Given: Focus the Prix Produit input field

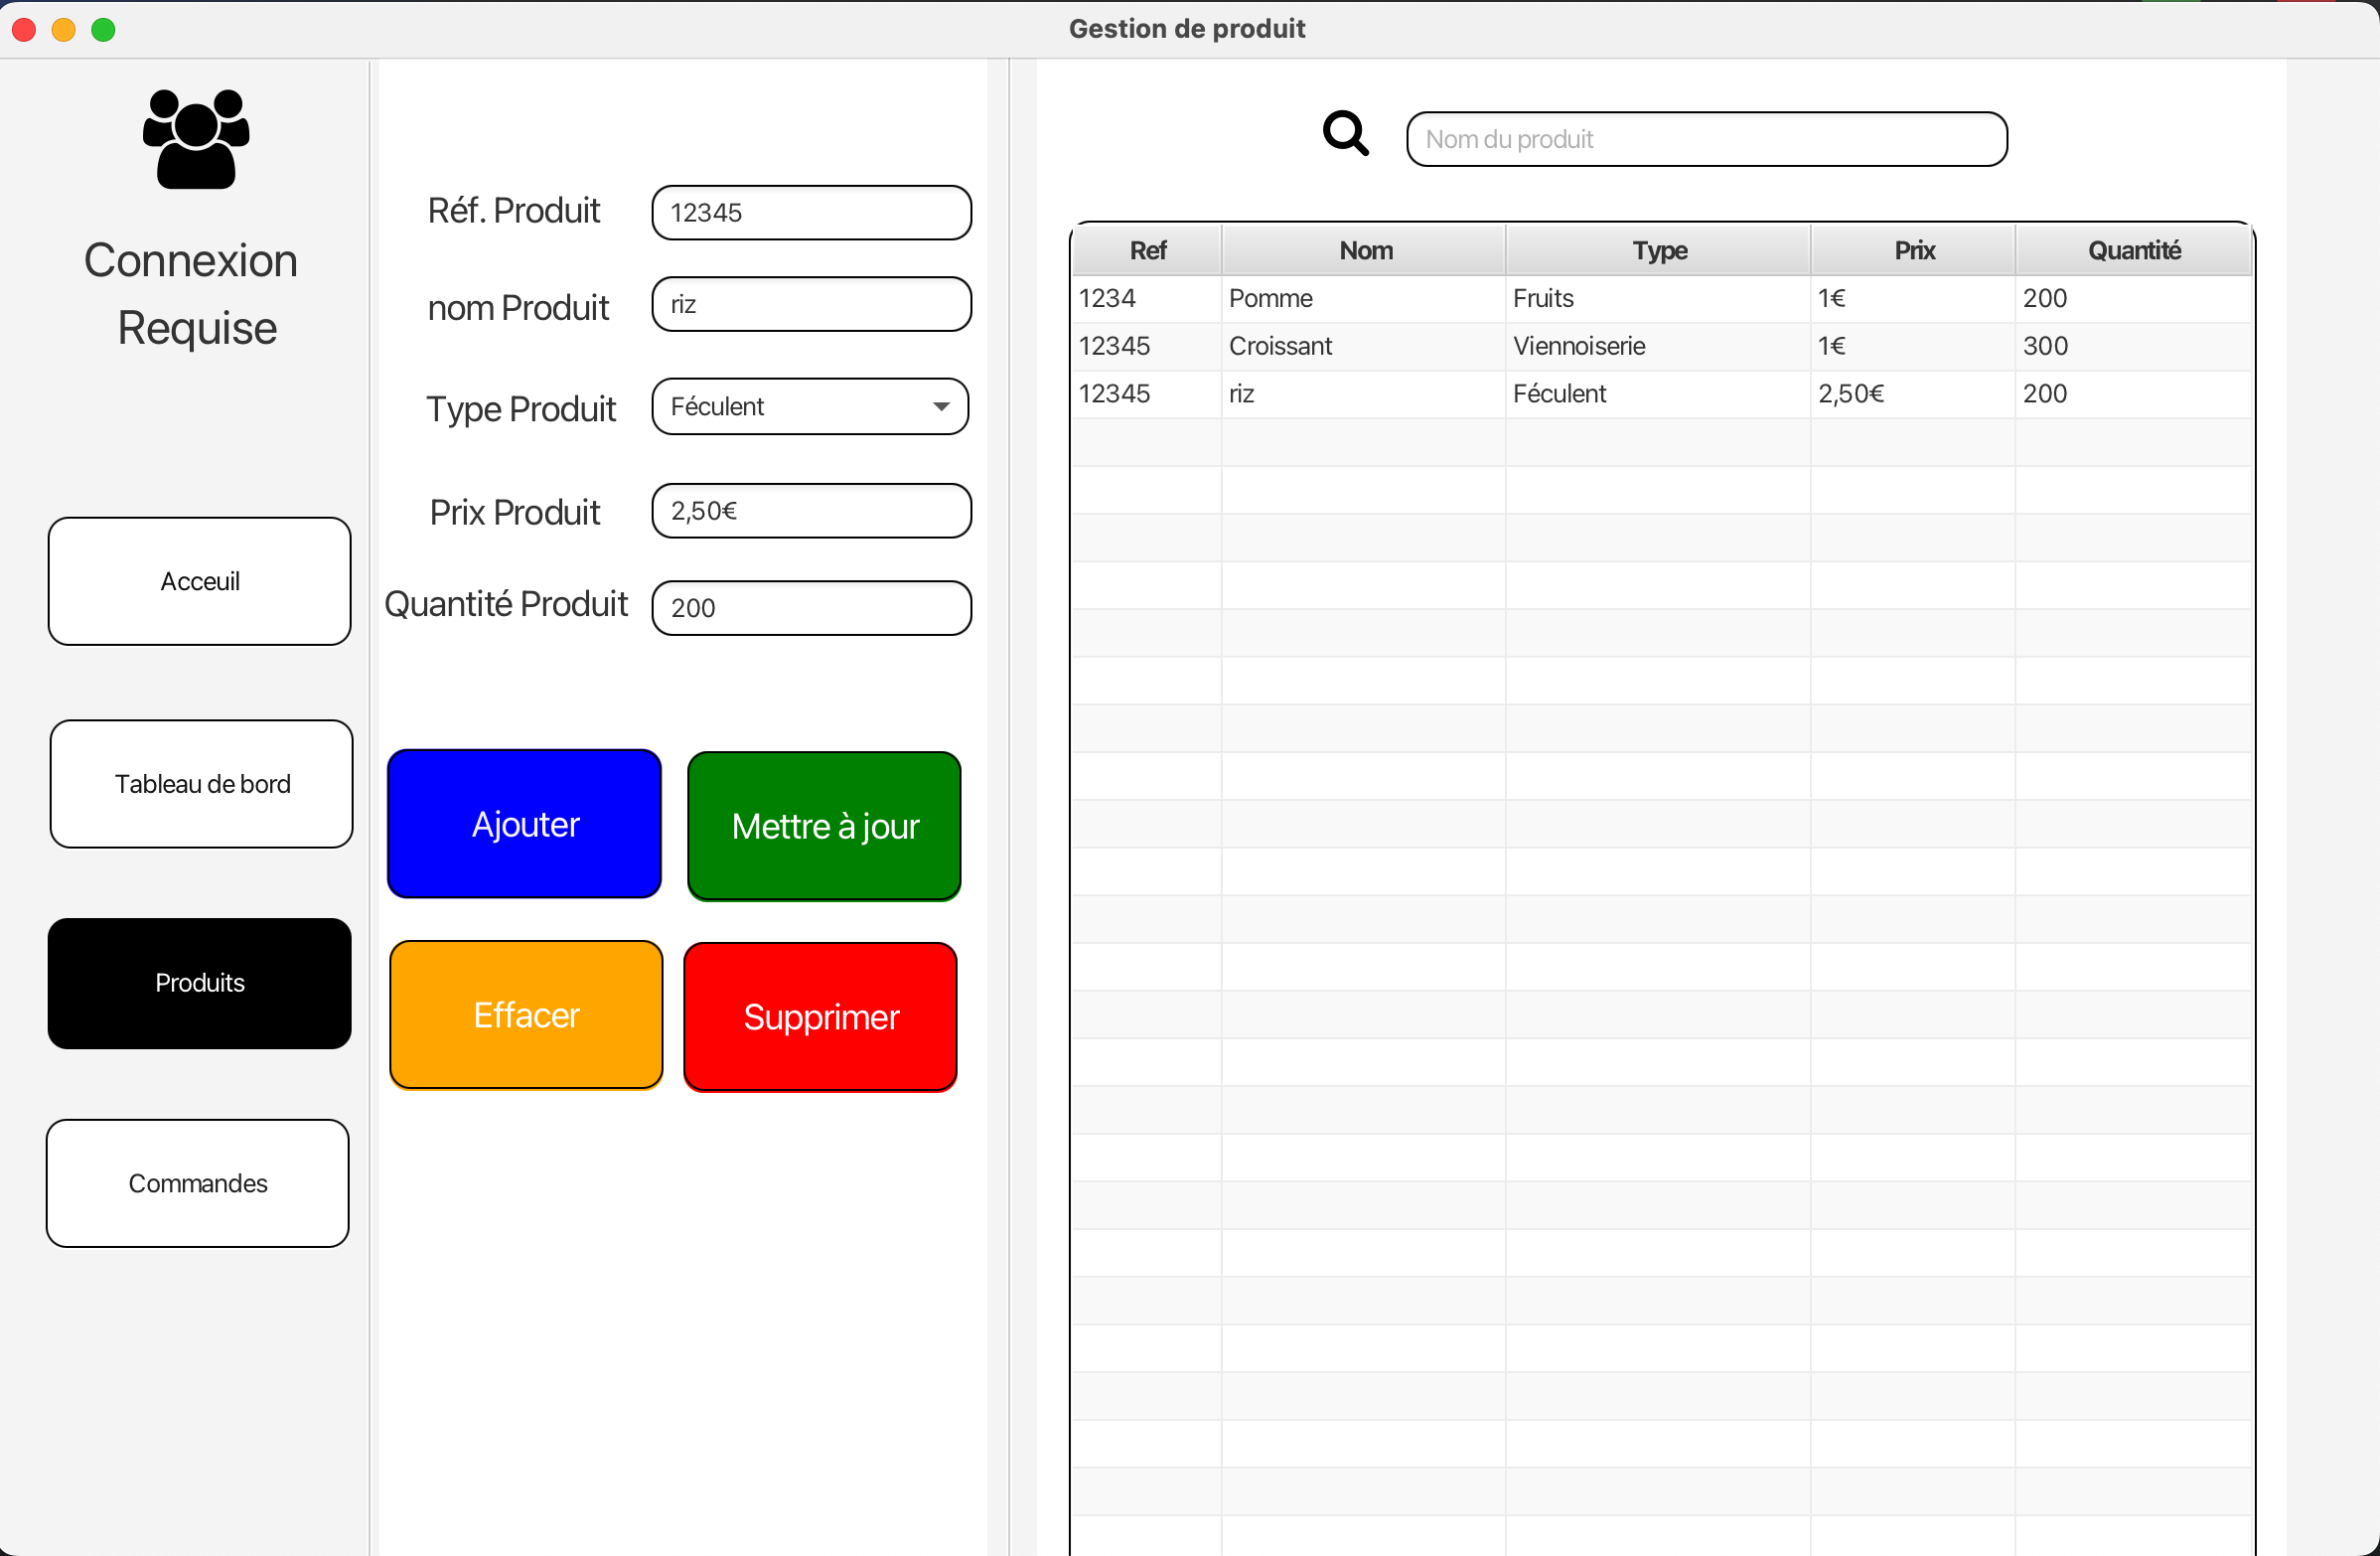Looking at the screenshot, I should pos(812,511).
